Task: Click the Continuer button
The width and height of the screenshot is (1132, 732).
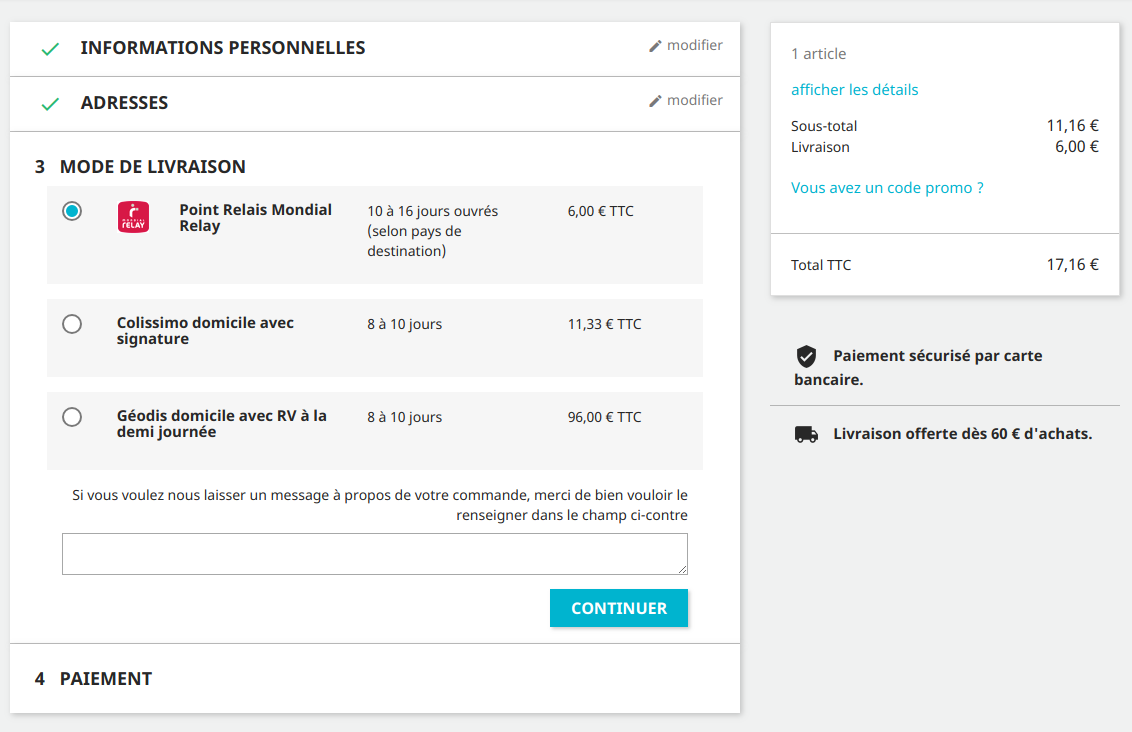Action: [619, 608]
